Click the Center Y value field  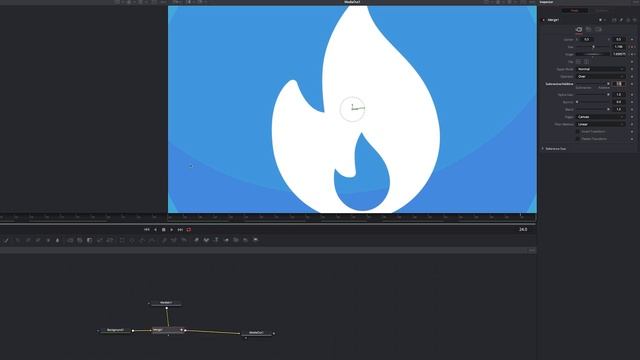click(x=619, y=40)
